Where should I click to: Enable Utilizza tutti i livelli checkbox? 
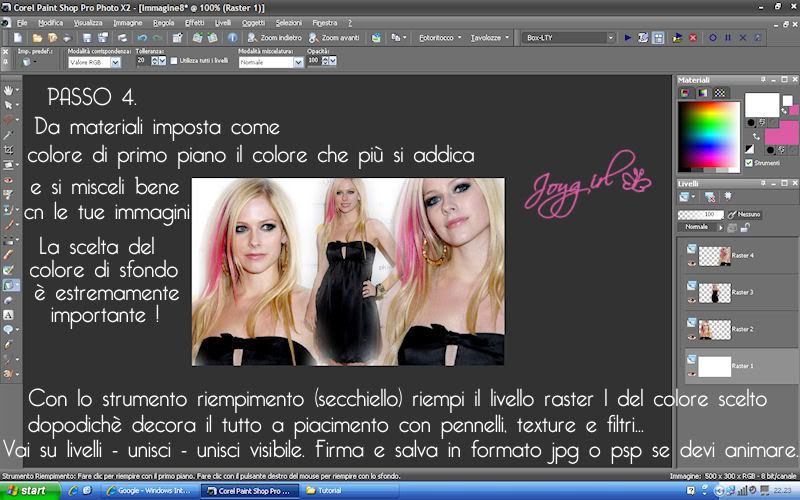click(x=174, y=61)
